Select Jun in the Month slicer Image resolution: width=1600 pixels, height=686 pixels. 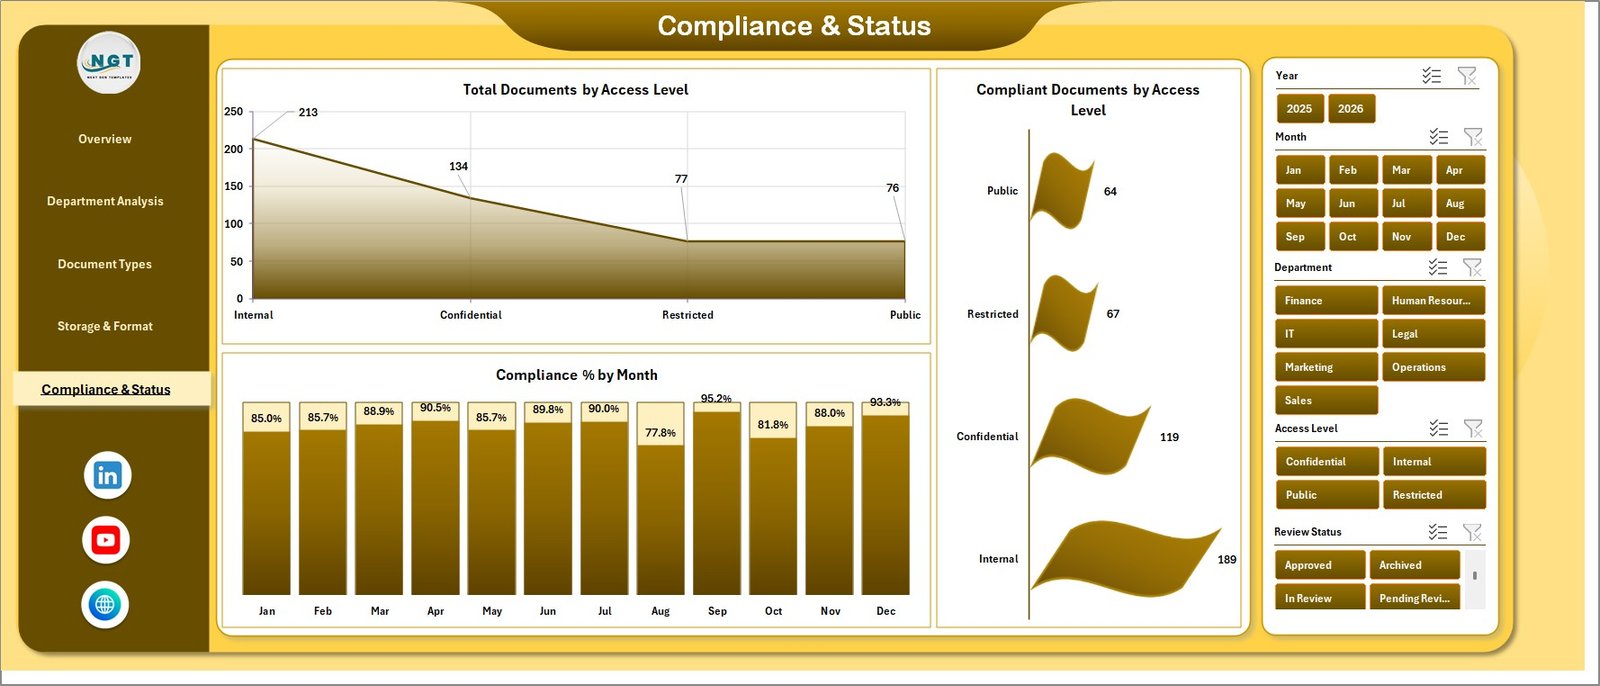click(x=1353, y=203)
